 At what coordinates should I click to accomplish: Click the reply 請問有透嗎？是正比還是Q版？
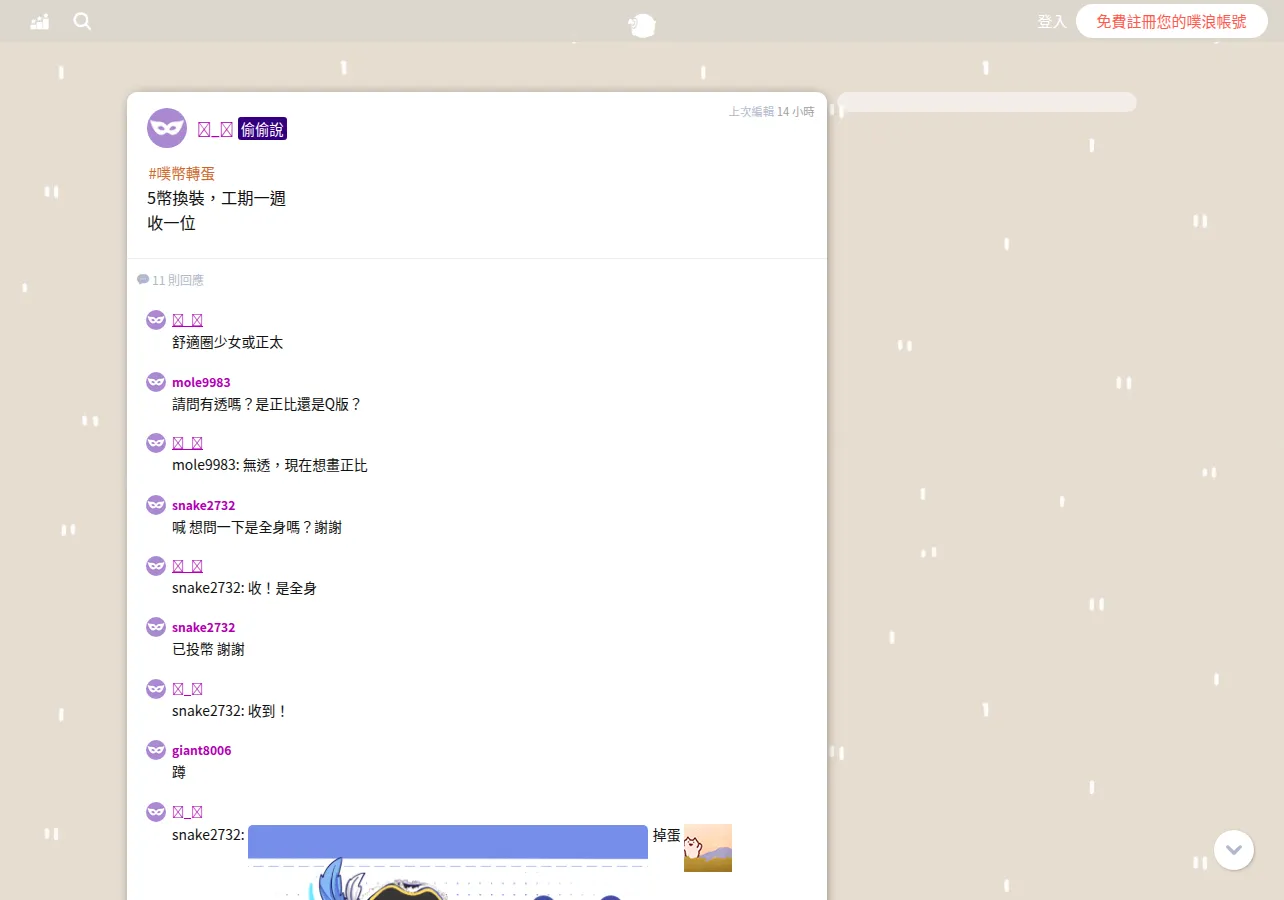(267, 404)
